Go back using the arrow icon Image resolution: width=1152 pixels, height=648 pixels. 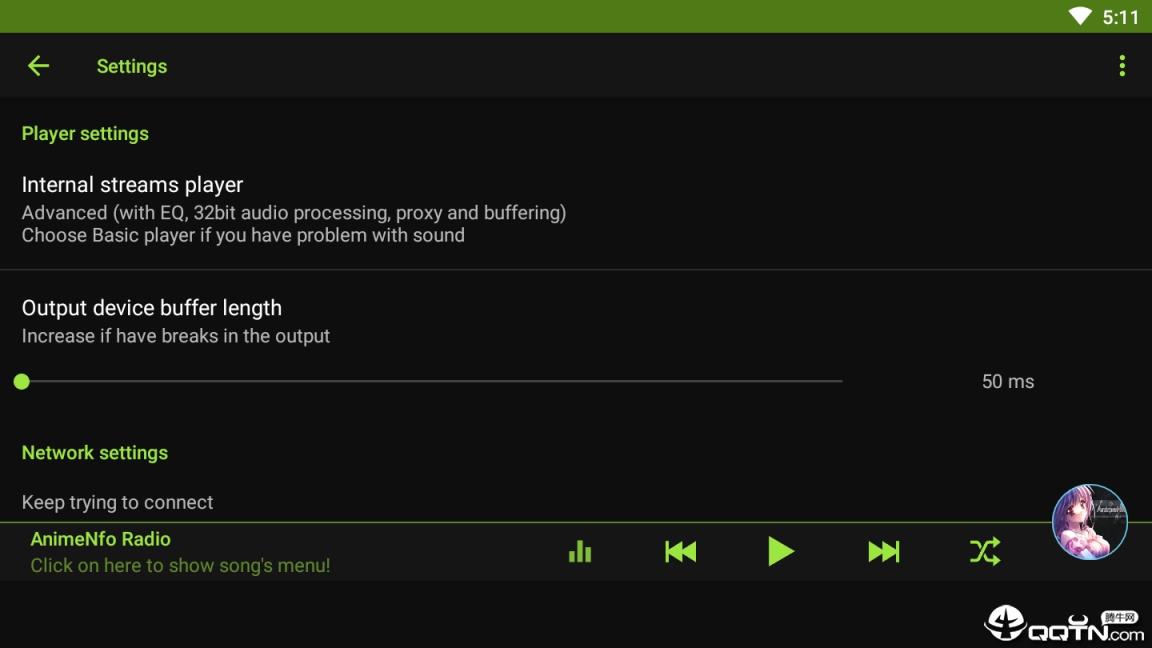[x=38, y=66]
